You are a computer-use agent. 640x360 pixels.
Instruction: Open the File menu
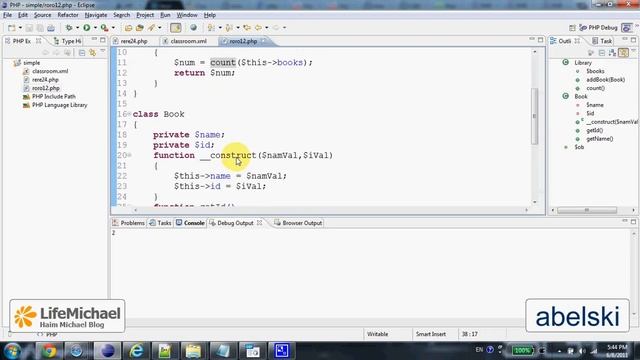[7, 15]
